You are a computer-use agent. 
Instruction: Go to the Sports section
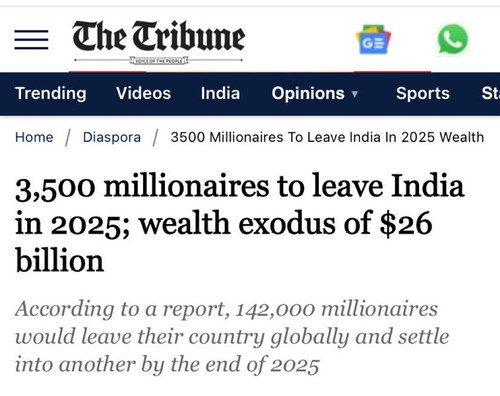point(423,93)
